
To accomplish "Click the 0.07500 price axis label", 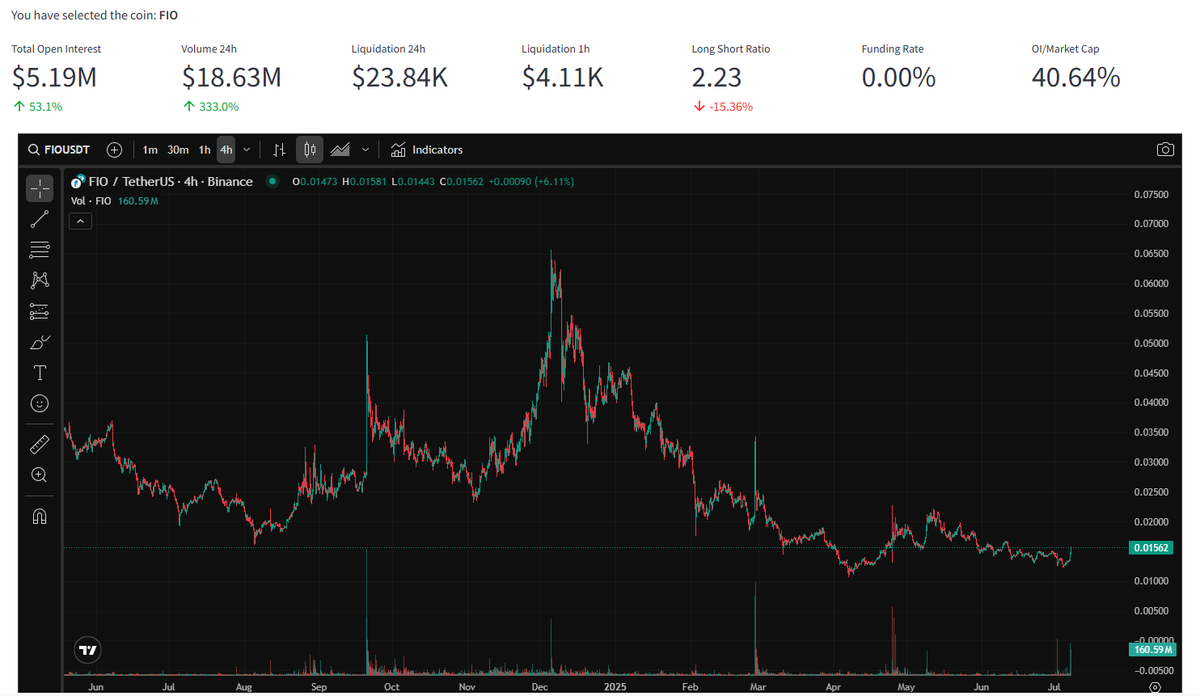I will (1151, 194).
